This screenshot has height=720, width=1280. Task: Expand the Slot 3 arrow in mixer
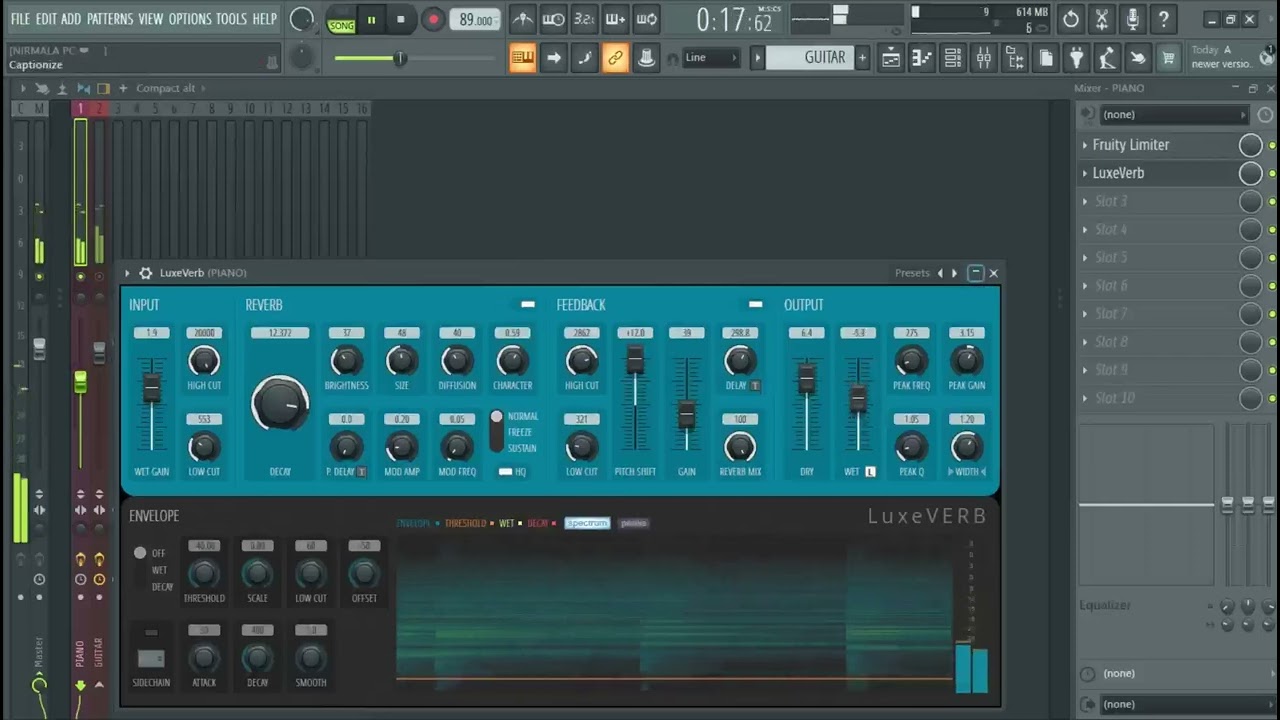(x=1085, y=201)
